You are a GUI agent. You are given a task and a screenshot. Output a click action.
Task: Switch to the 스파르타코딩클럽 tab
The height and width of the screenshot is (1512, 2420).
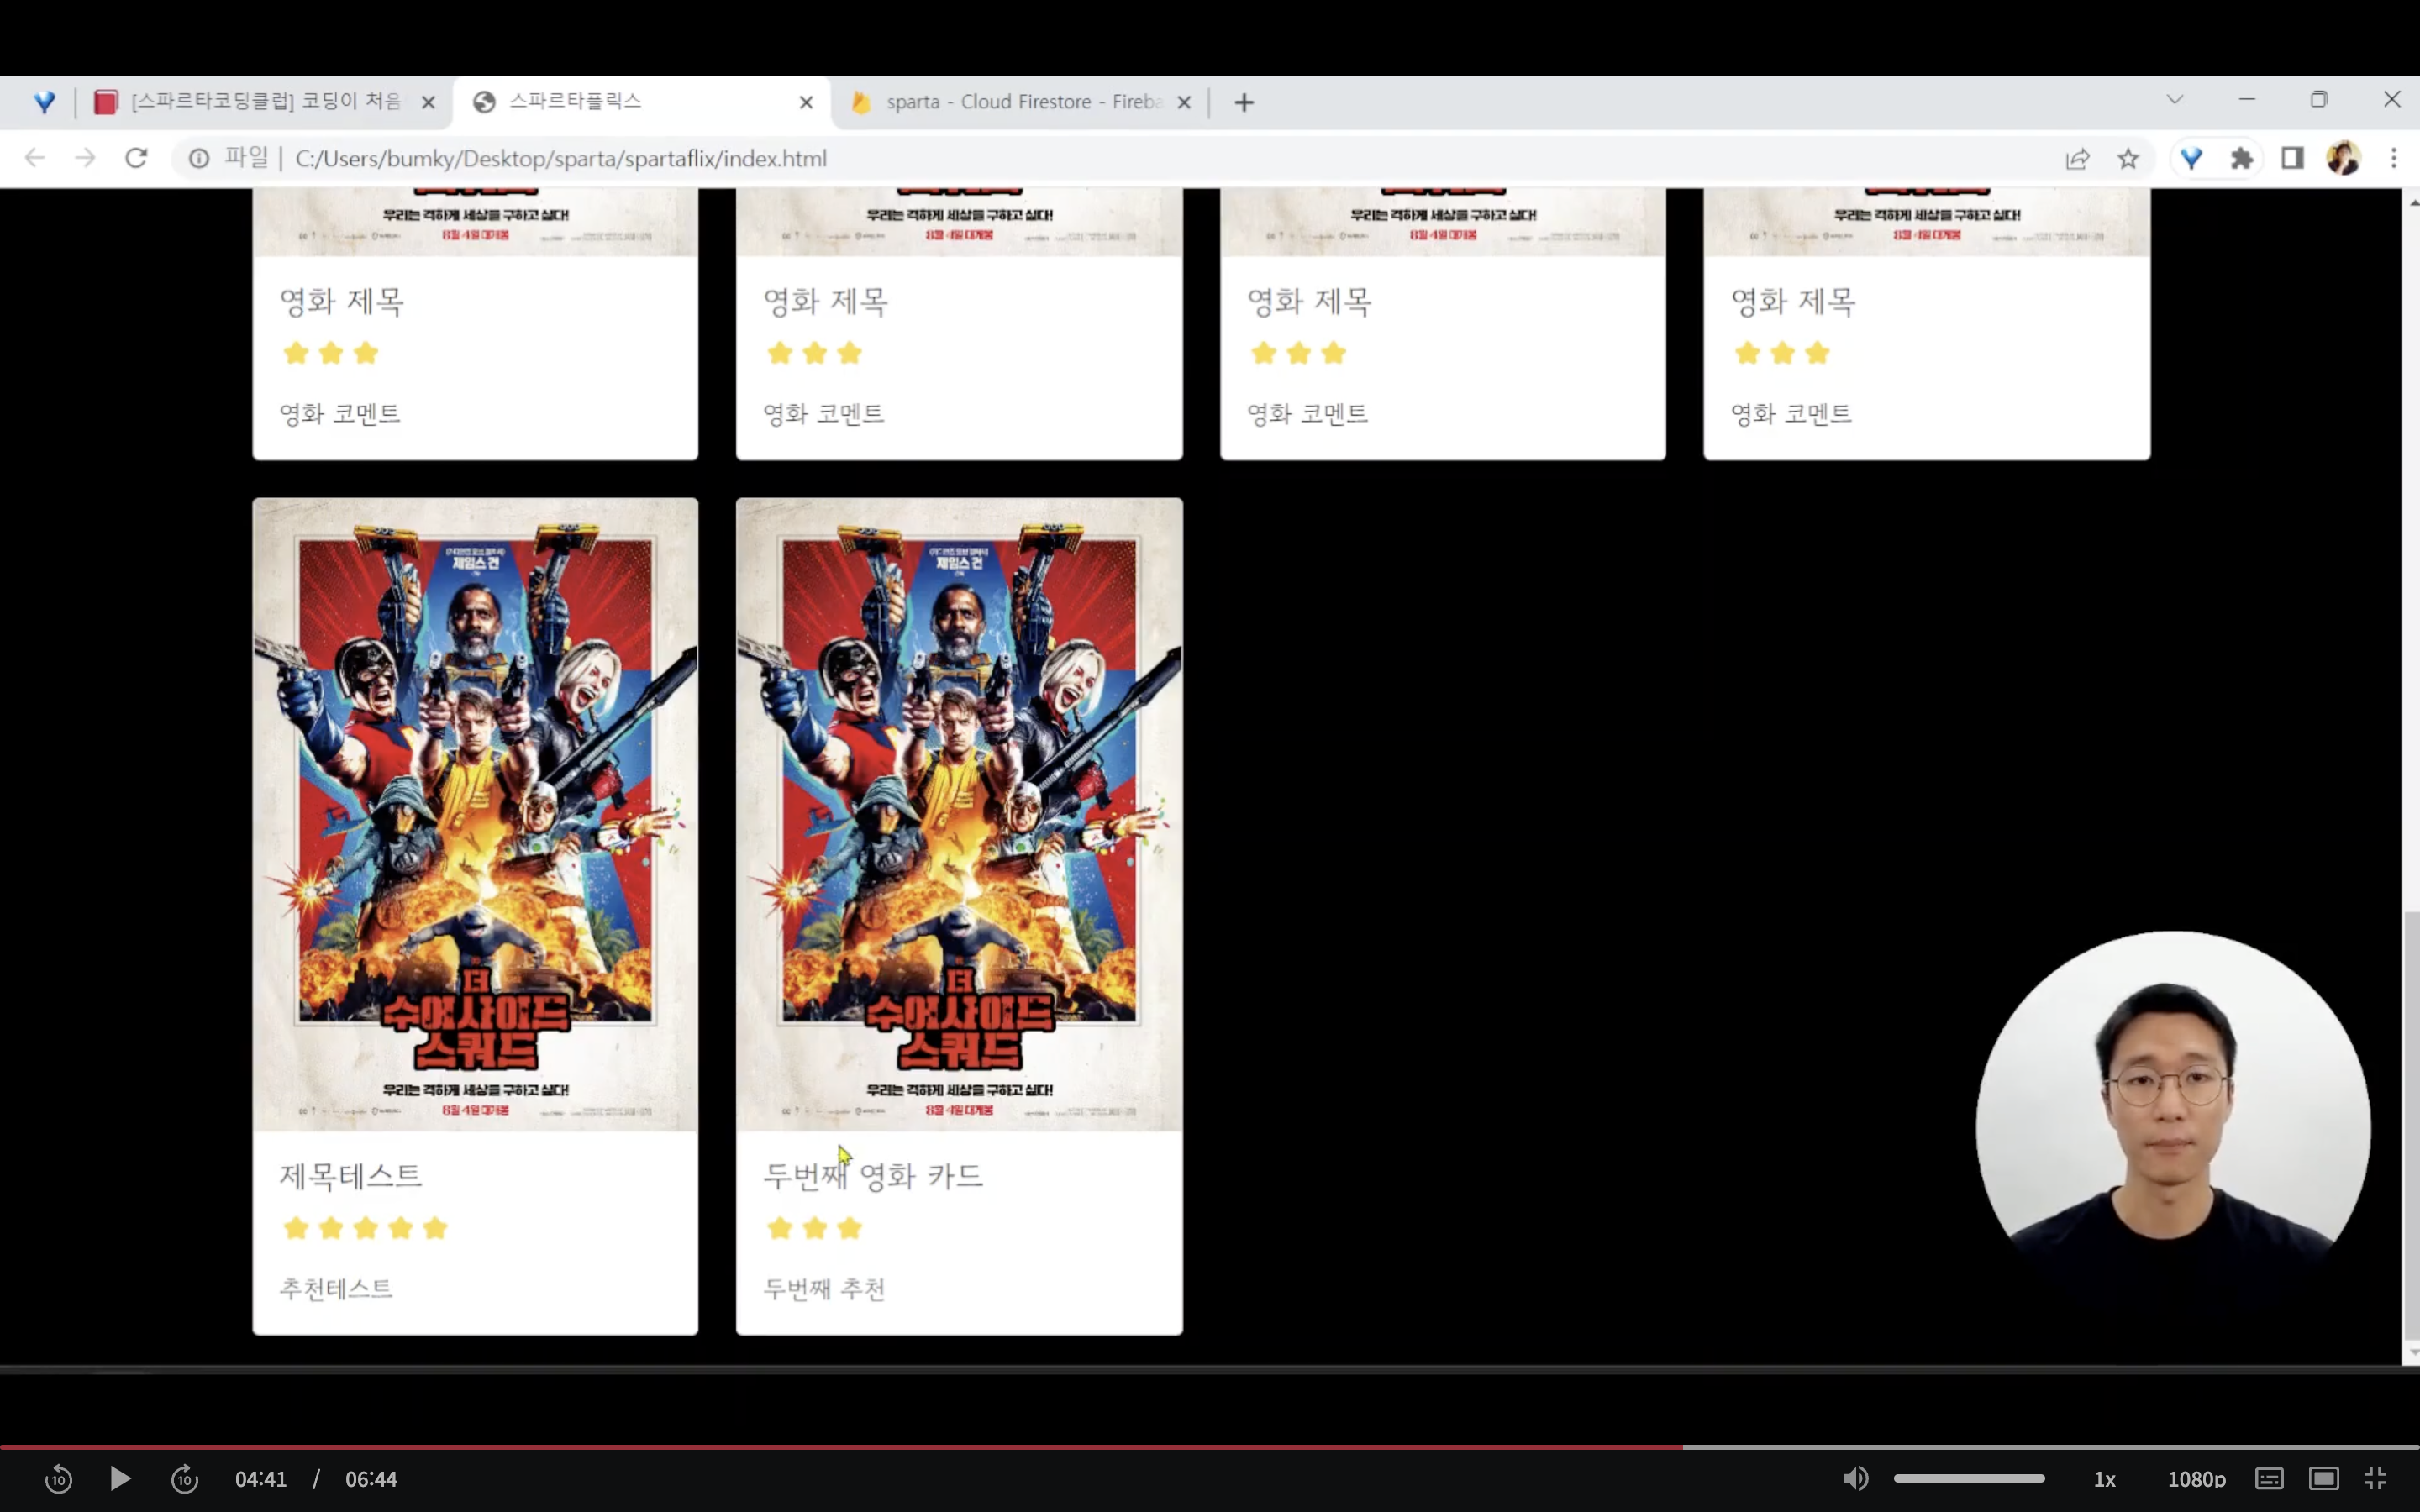[x=266, y=102]
